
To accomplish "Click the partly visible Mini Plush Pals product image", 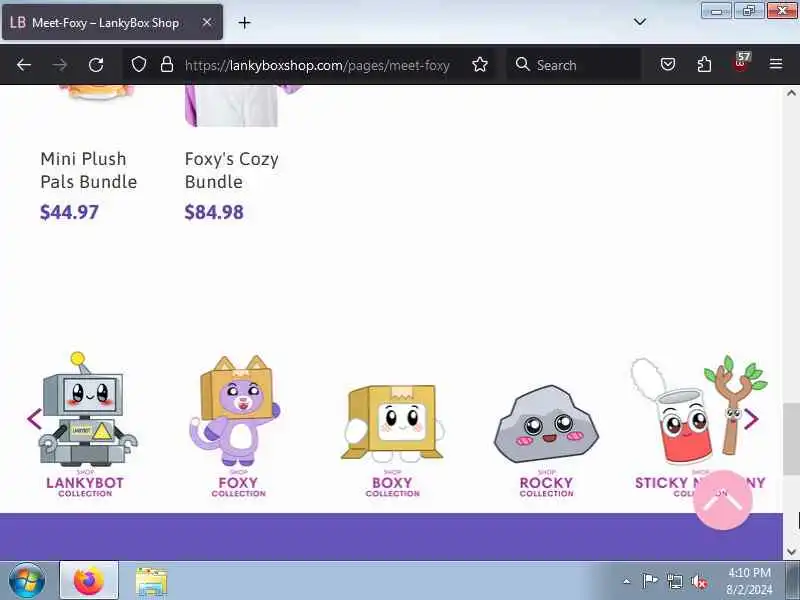I will click(95, 93).
